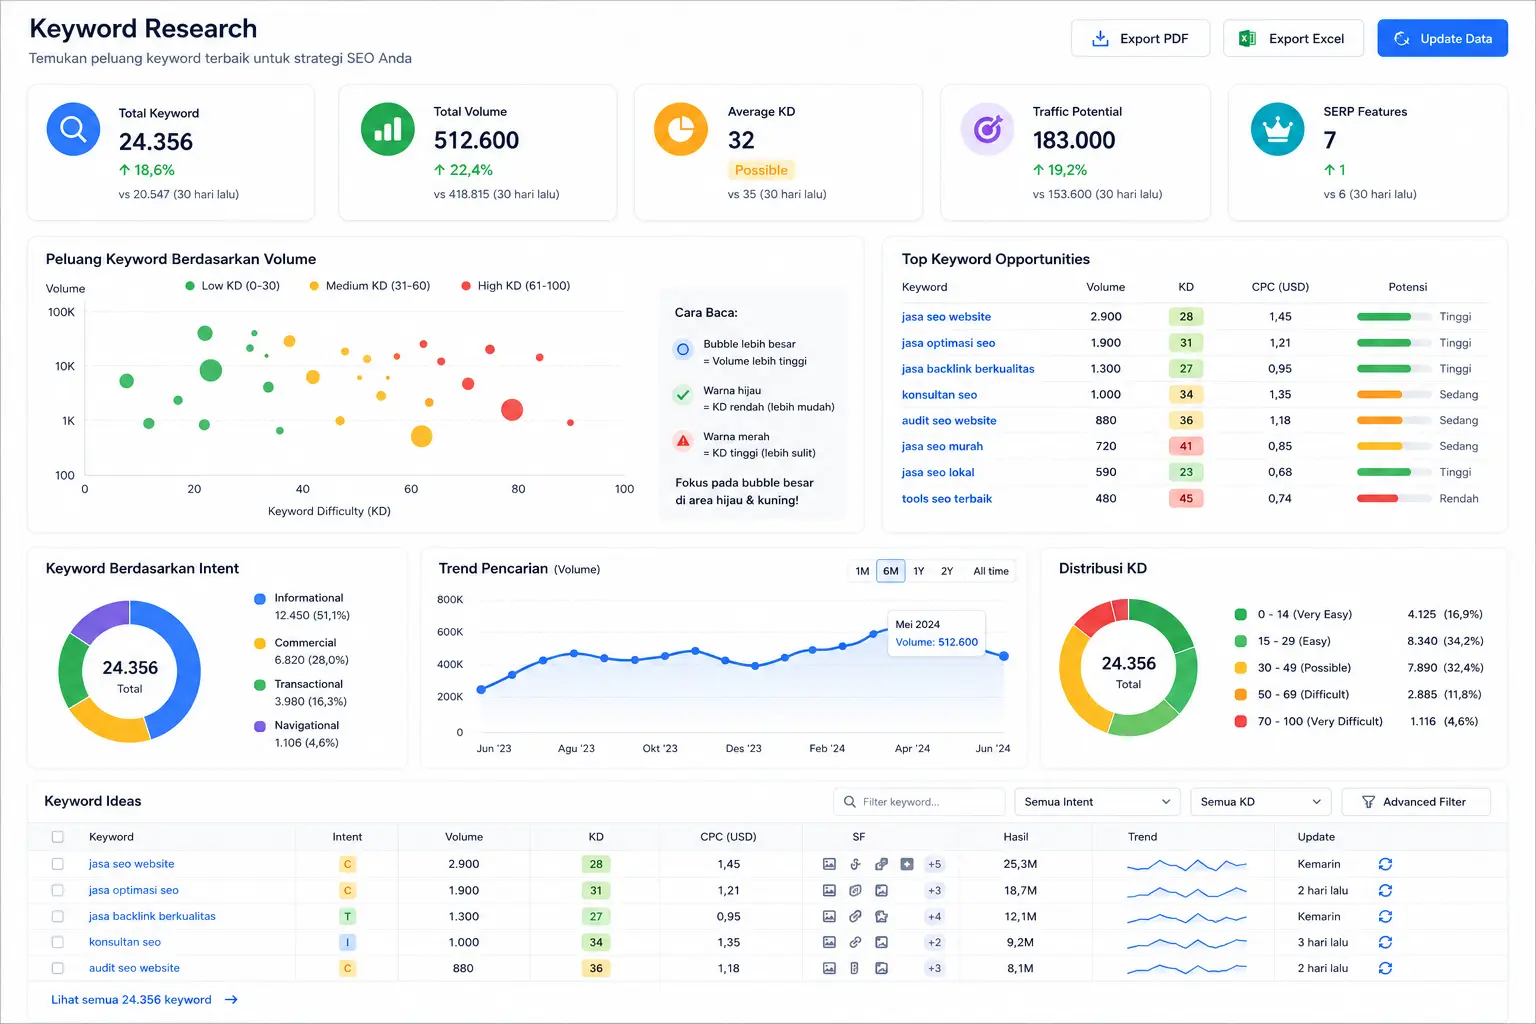This screenshot has height=1024, width=1536.
Task: Click the Commercial yellow legend swatch
Action: click(260, 644)
